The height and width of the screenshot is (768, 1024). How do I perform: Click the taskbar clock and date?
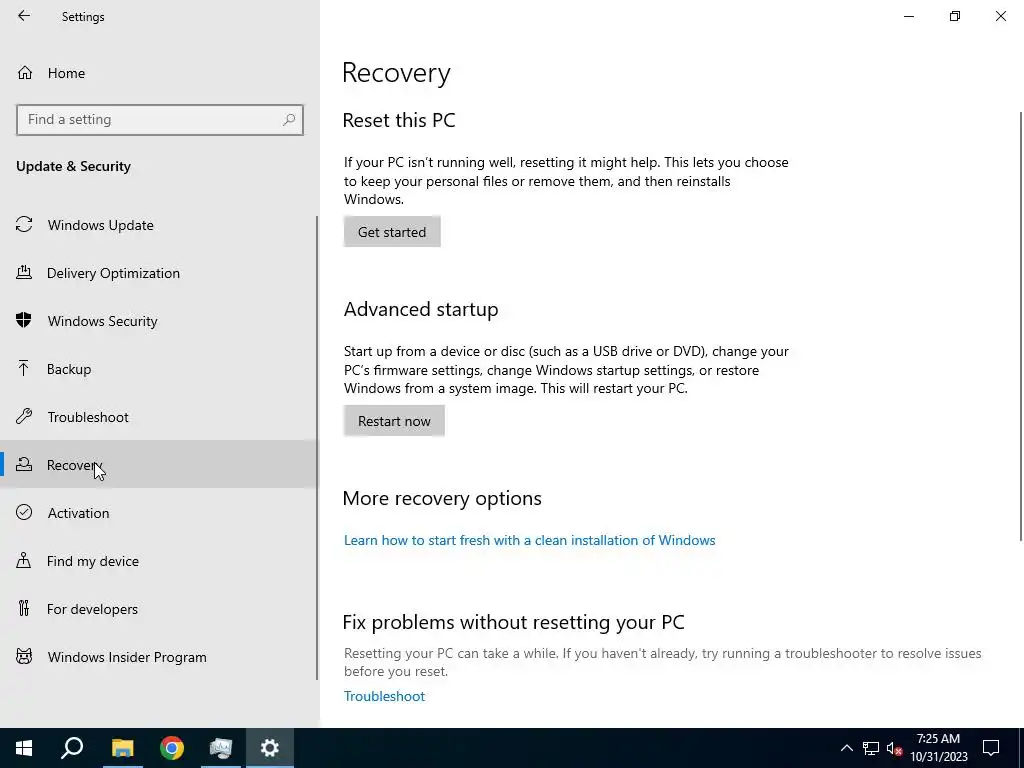pyautogui.click(x=938, y=748)
